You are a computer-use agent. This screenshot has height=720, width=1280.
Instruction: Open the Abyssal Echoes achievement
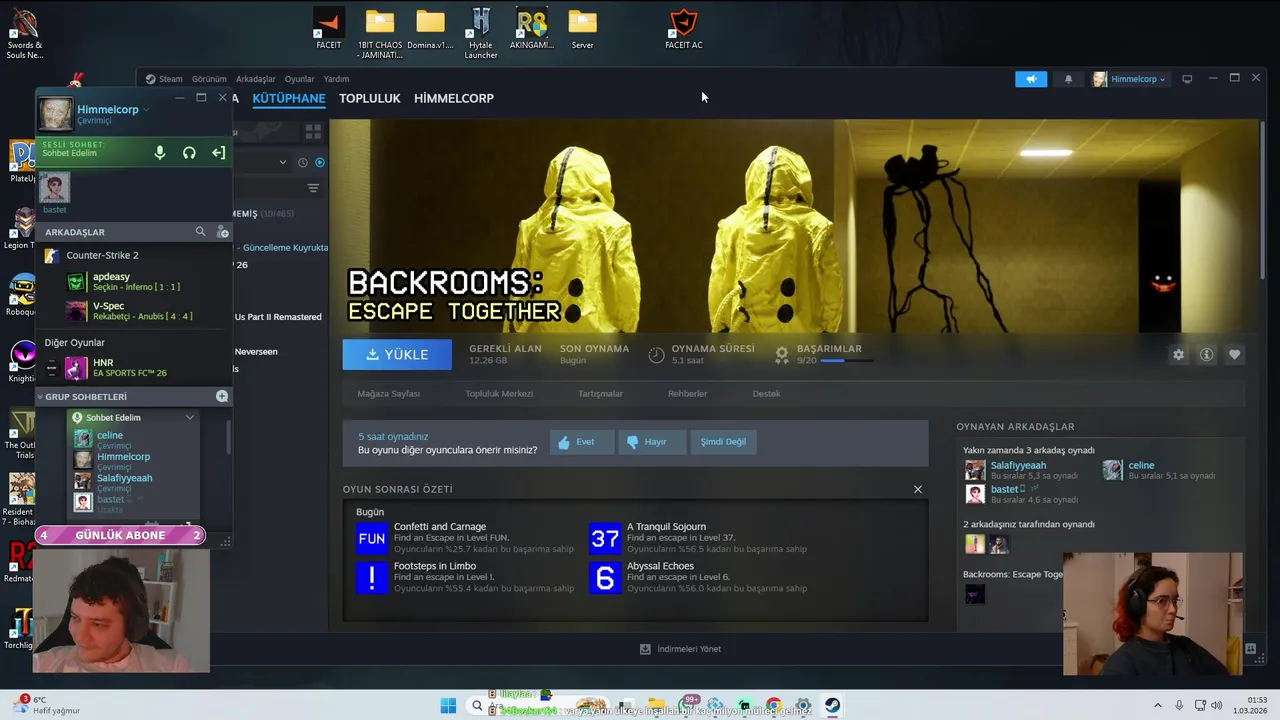coord(698,577)
